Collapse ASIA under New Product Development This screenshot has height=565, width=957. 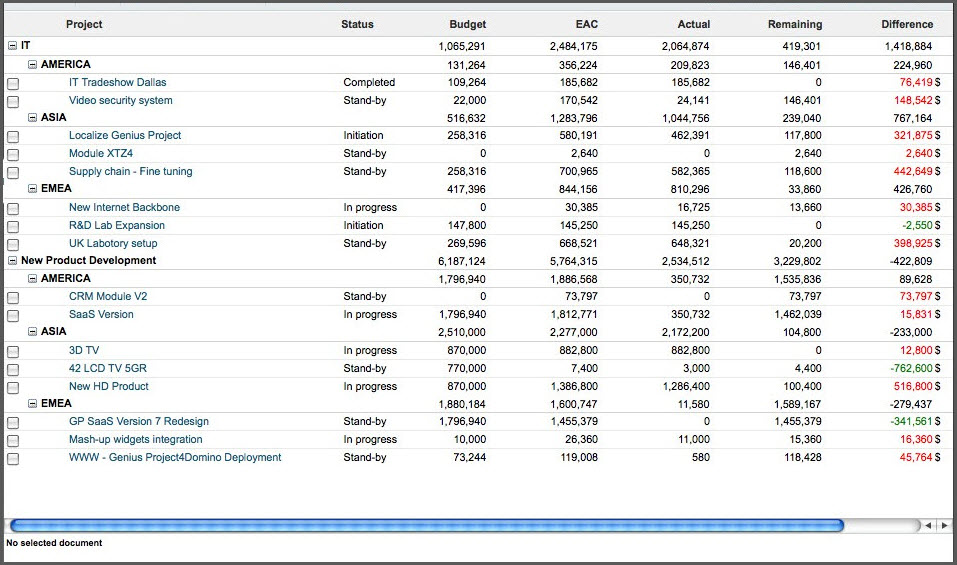[32, 331]
